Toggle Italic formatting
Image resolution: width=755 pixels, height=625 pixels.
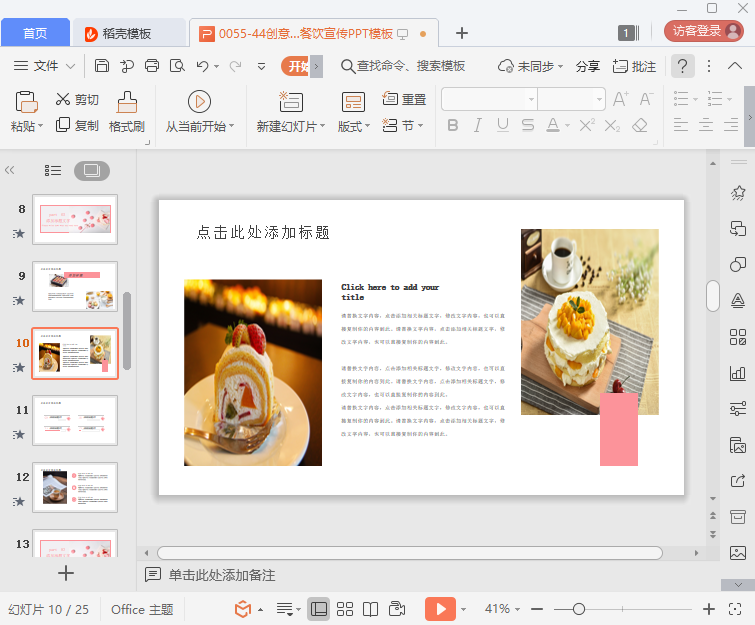[478, 126]
